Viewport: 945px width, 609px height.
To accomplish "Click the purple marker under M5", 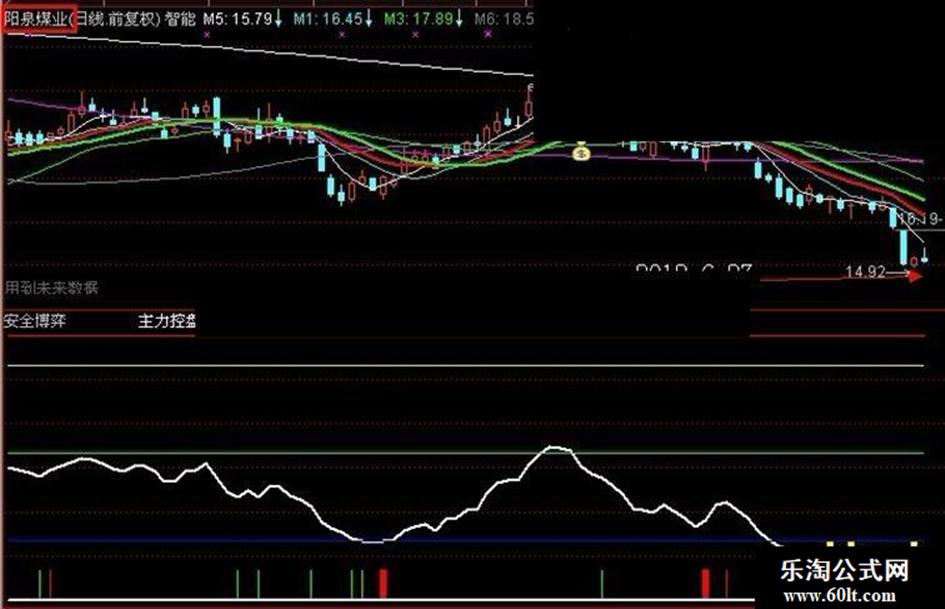I will [207, 35].
